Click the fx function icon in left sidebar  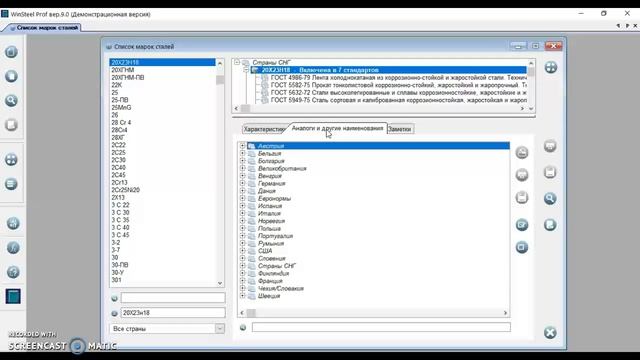(x=13, y=248)
